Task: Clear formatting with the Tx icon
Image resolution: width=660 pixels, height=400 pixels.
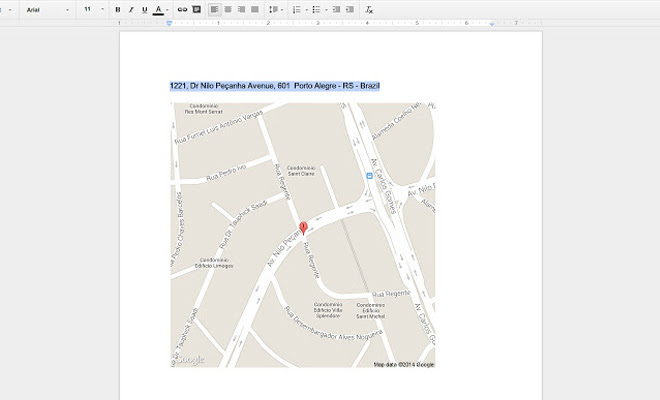Action: click(x=369, y=9)
